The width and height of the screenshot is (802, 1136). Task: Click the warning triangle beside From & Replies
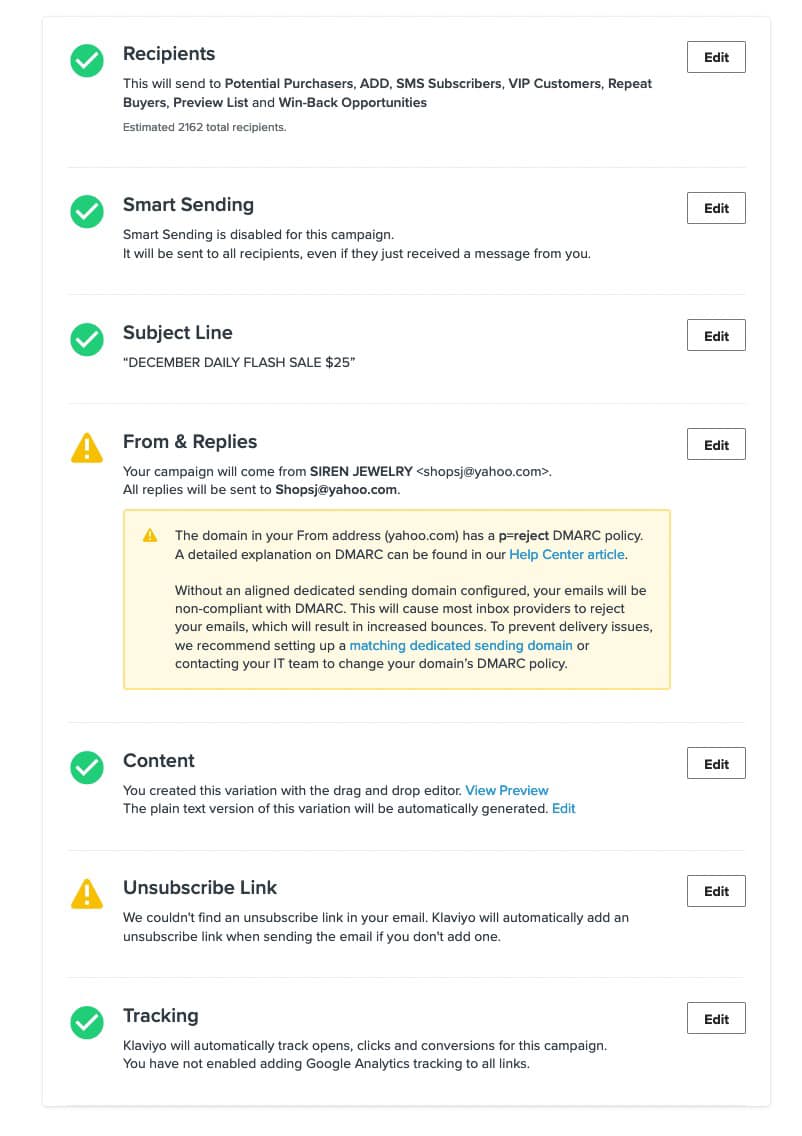[87, 448]
